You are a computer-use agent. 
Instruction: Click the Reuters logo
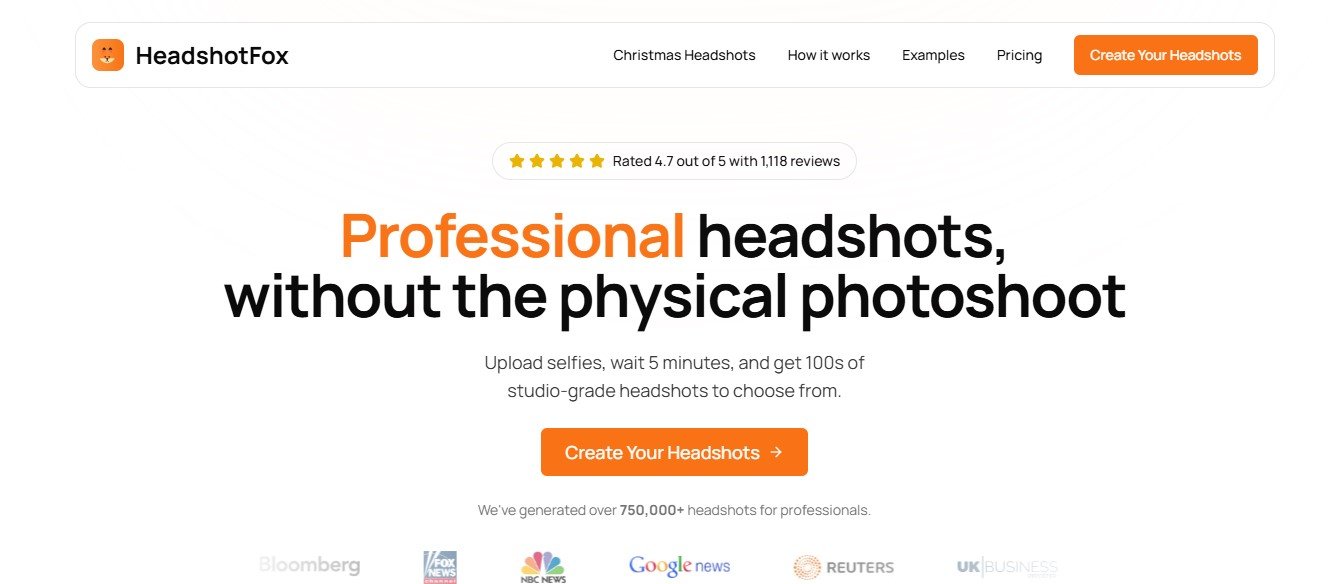pos(843,567)
